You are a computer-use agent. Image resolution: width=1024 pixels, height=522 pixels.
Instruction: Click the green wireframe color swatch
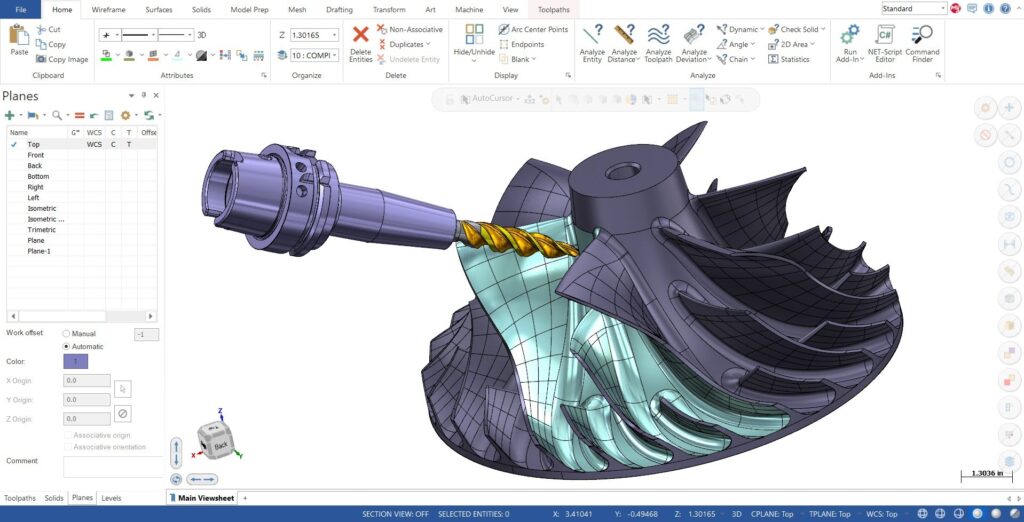106,56
